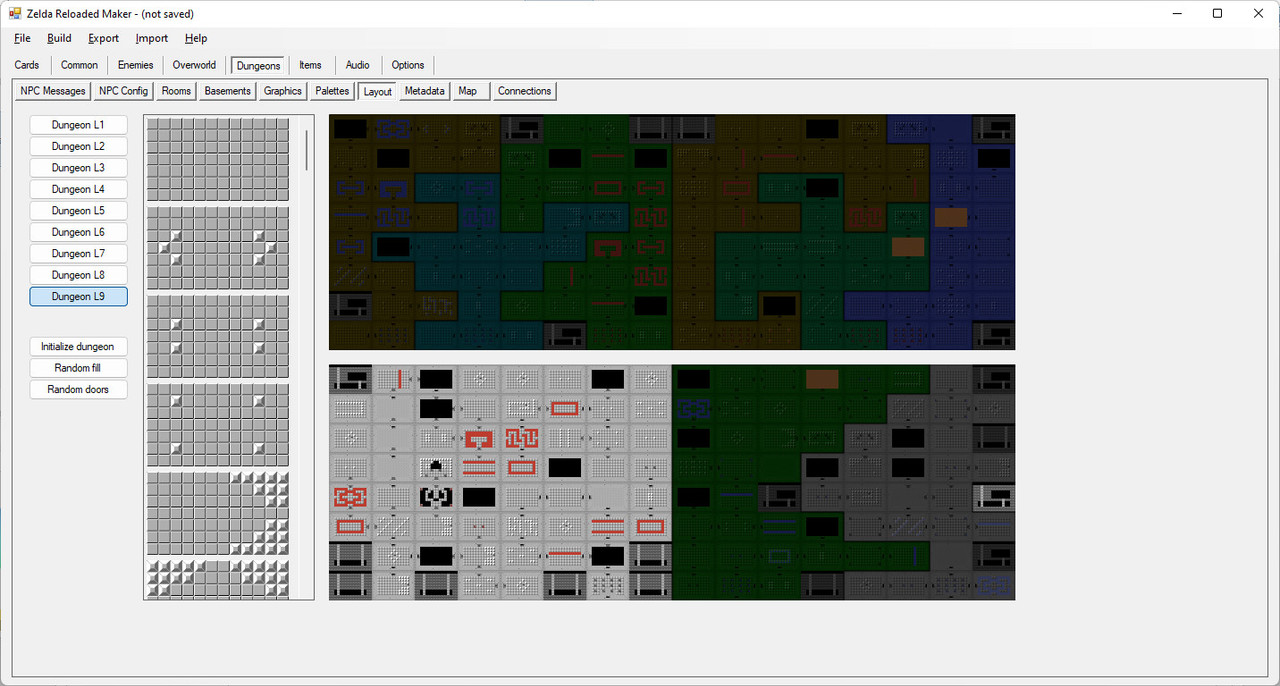1280x686 pixels.
Task: Switch to the Enemies tab
Action: coord(135,65)
